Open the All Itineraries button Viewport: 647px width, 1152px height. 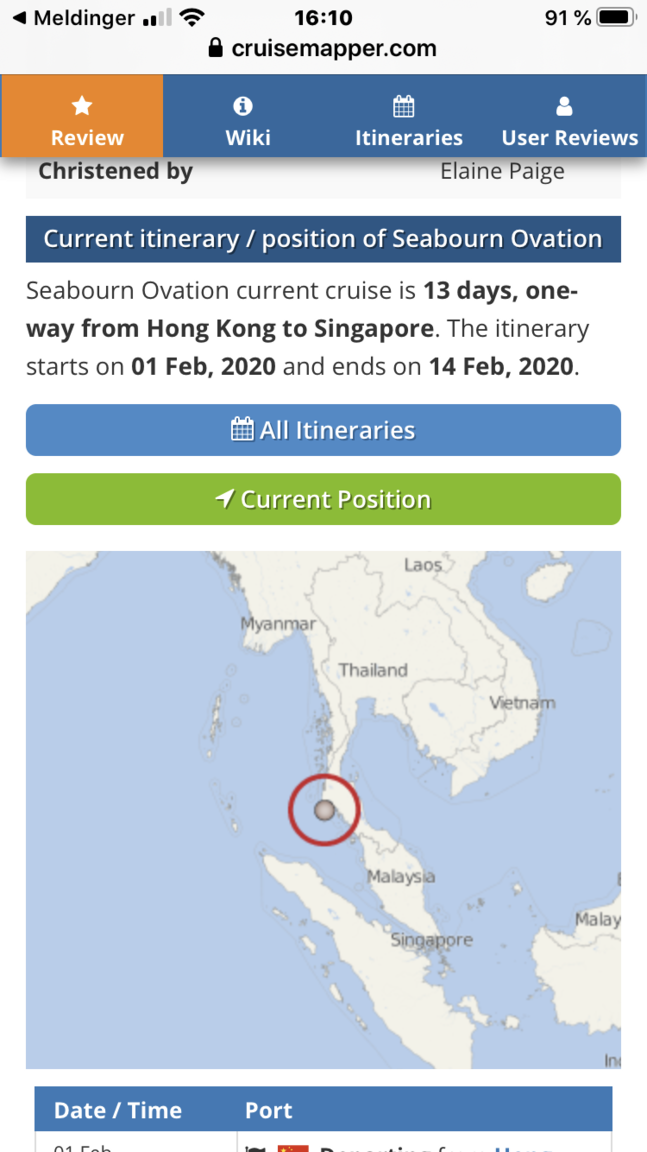pyautogui.click(x=323, y=430)
